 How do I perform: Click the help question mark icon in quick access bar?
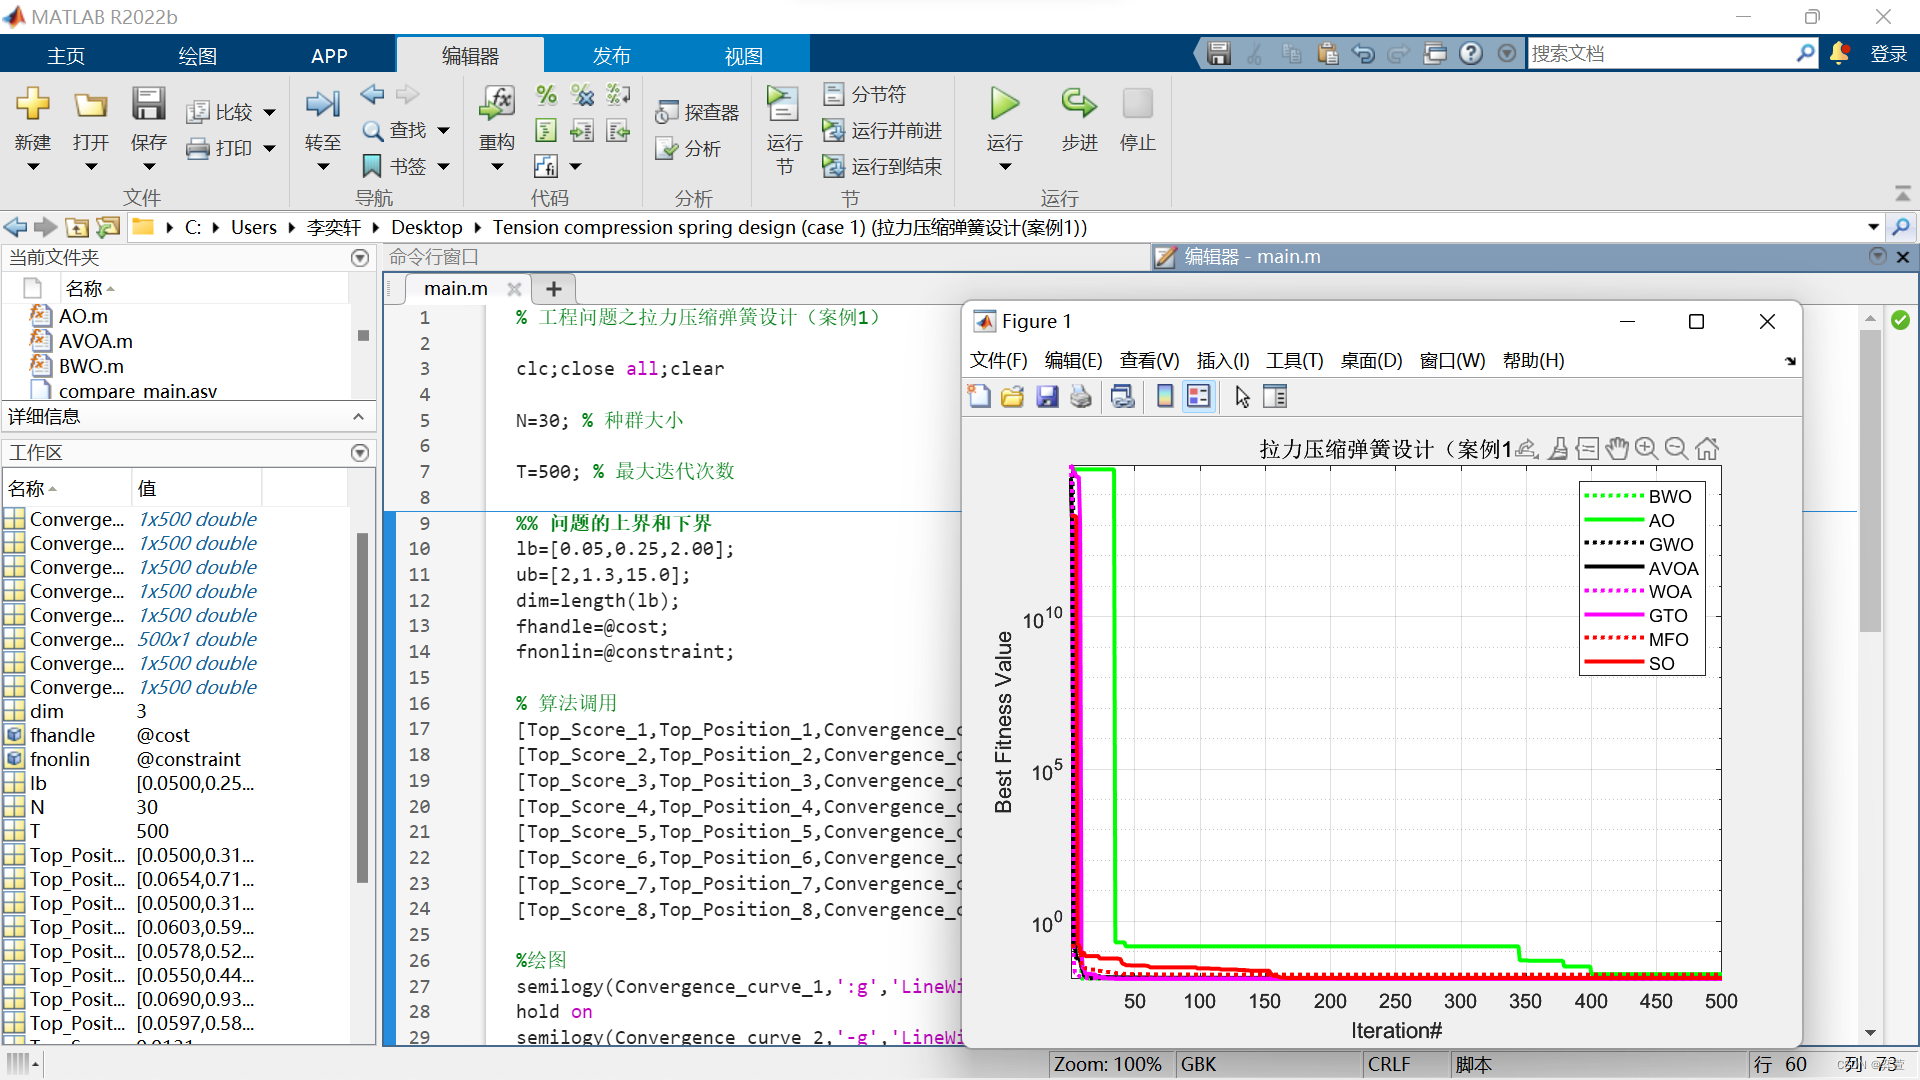tap(1471, 53)
